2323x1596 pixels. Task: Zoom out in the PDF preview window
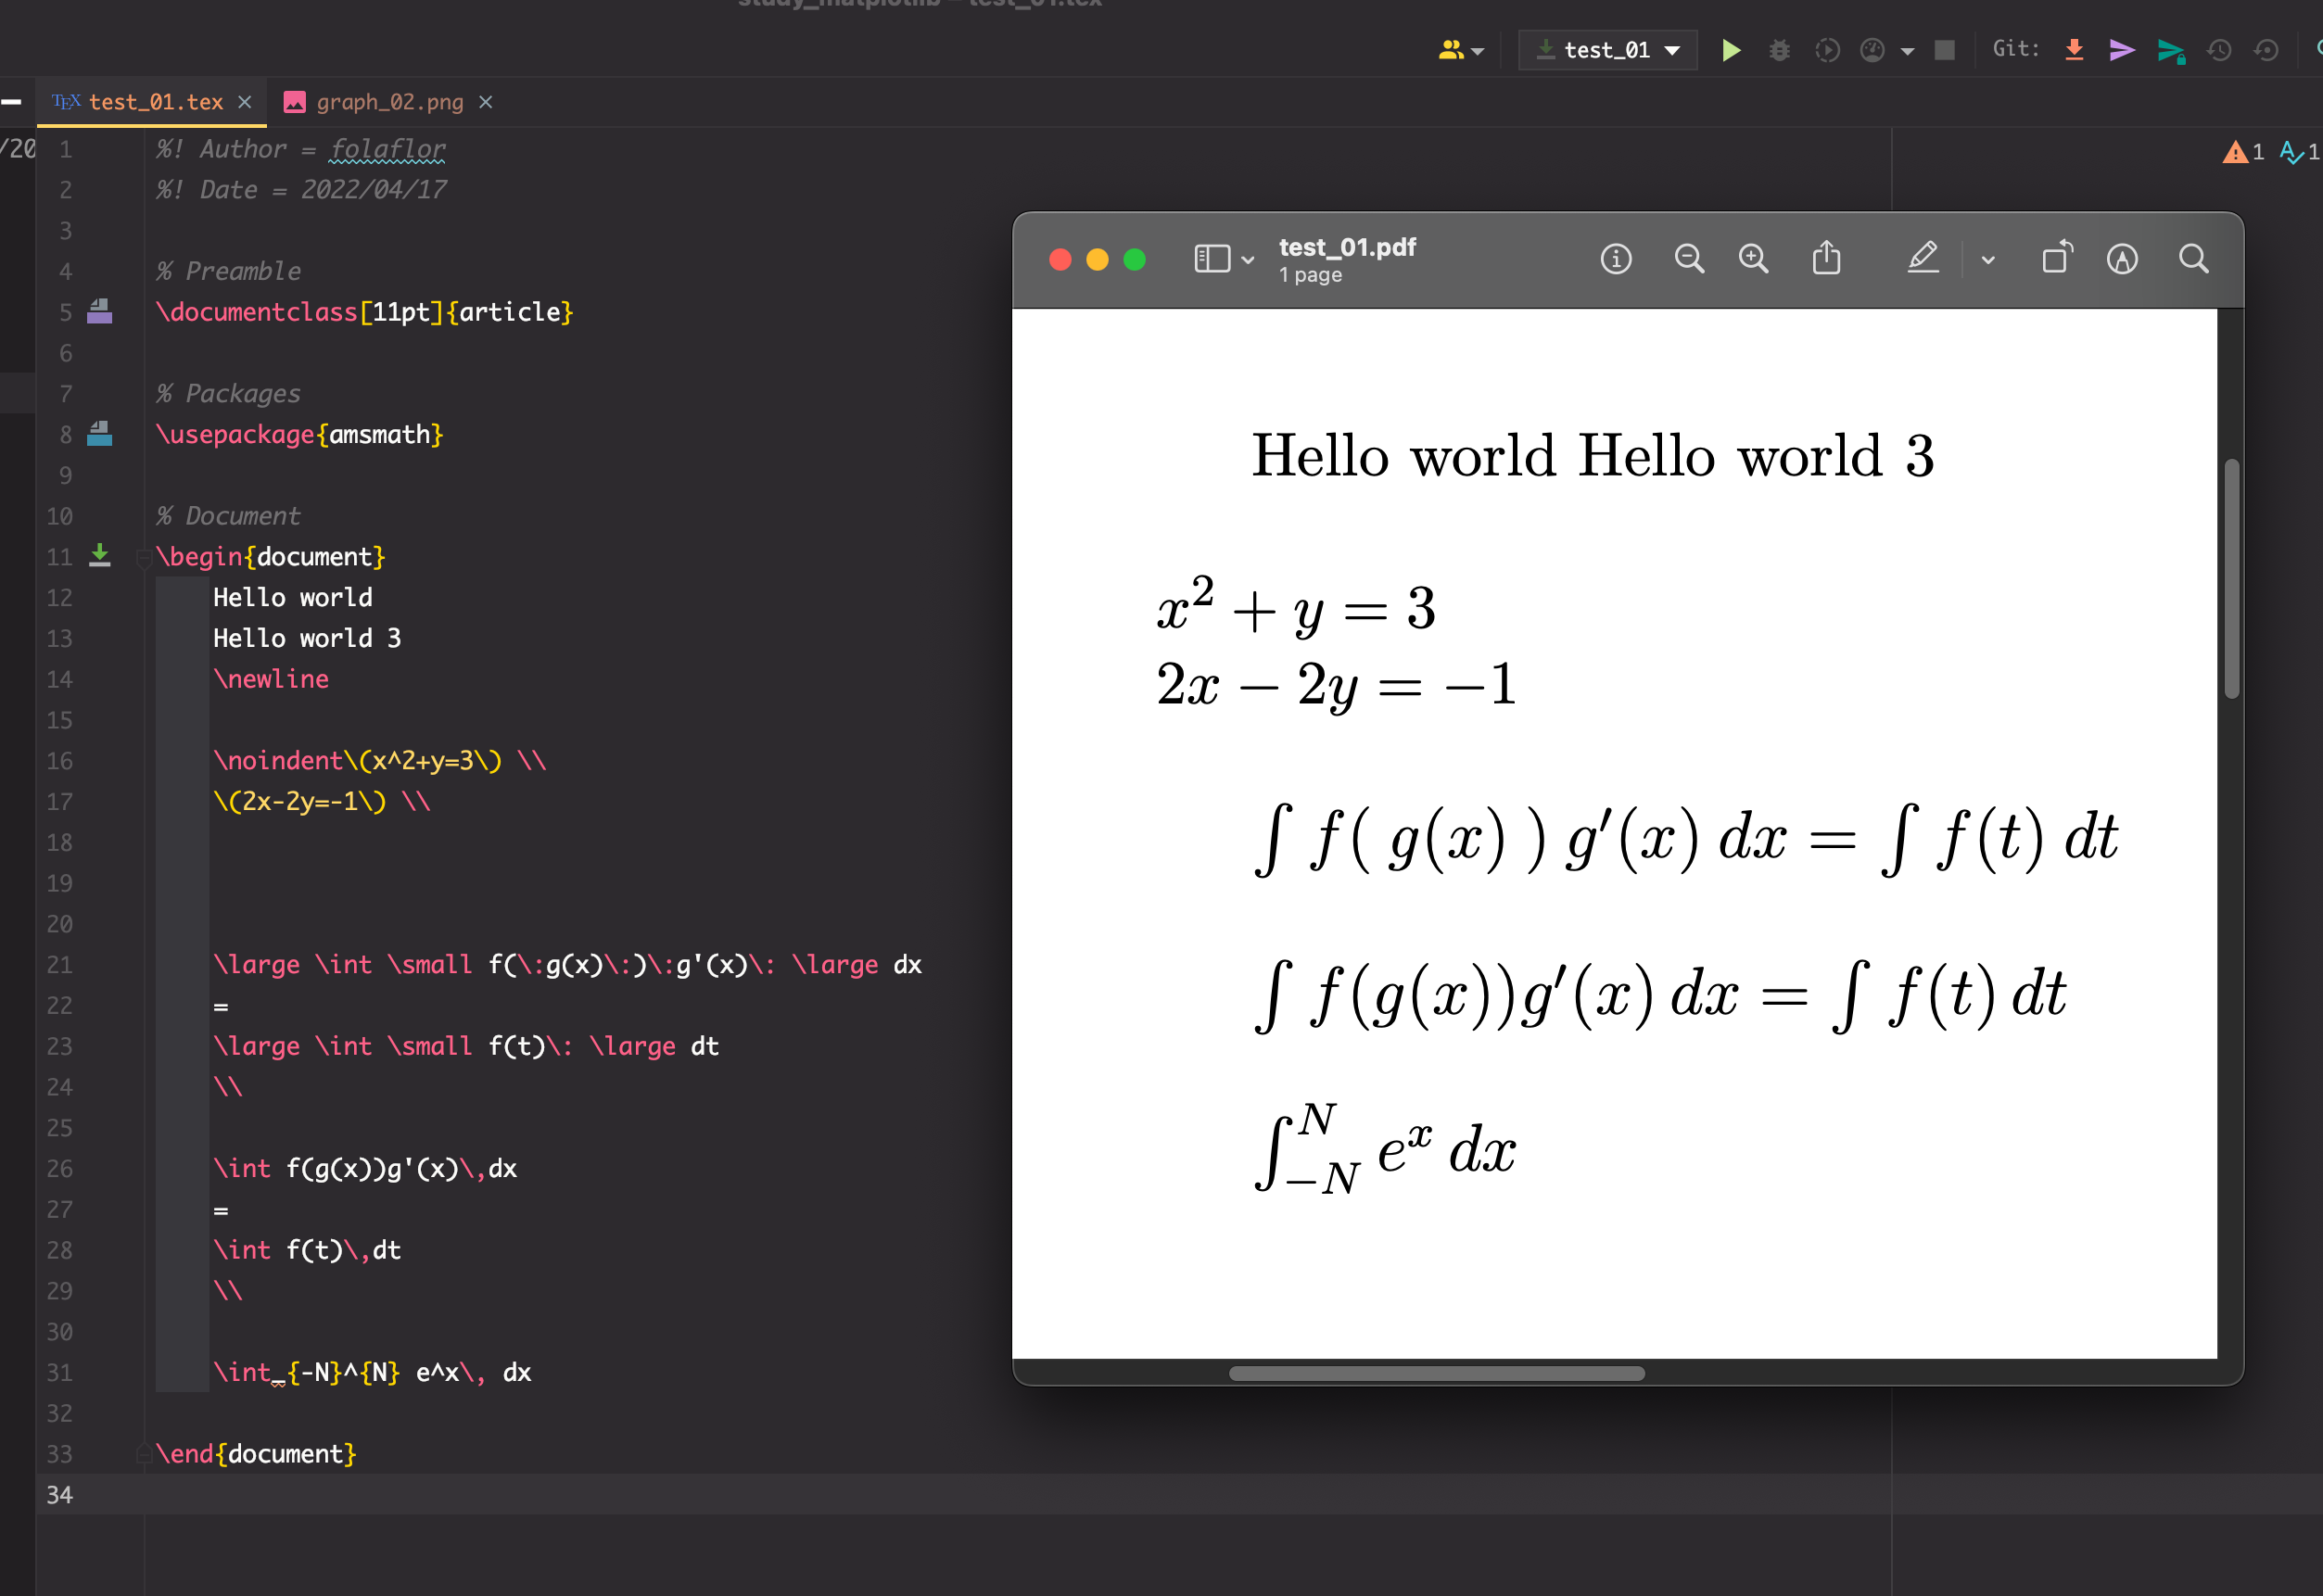1689,259
